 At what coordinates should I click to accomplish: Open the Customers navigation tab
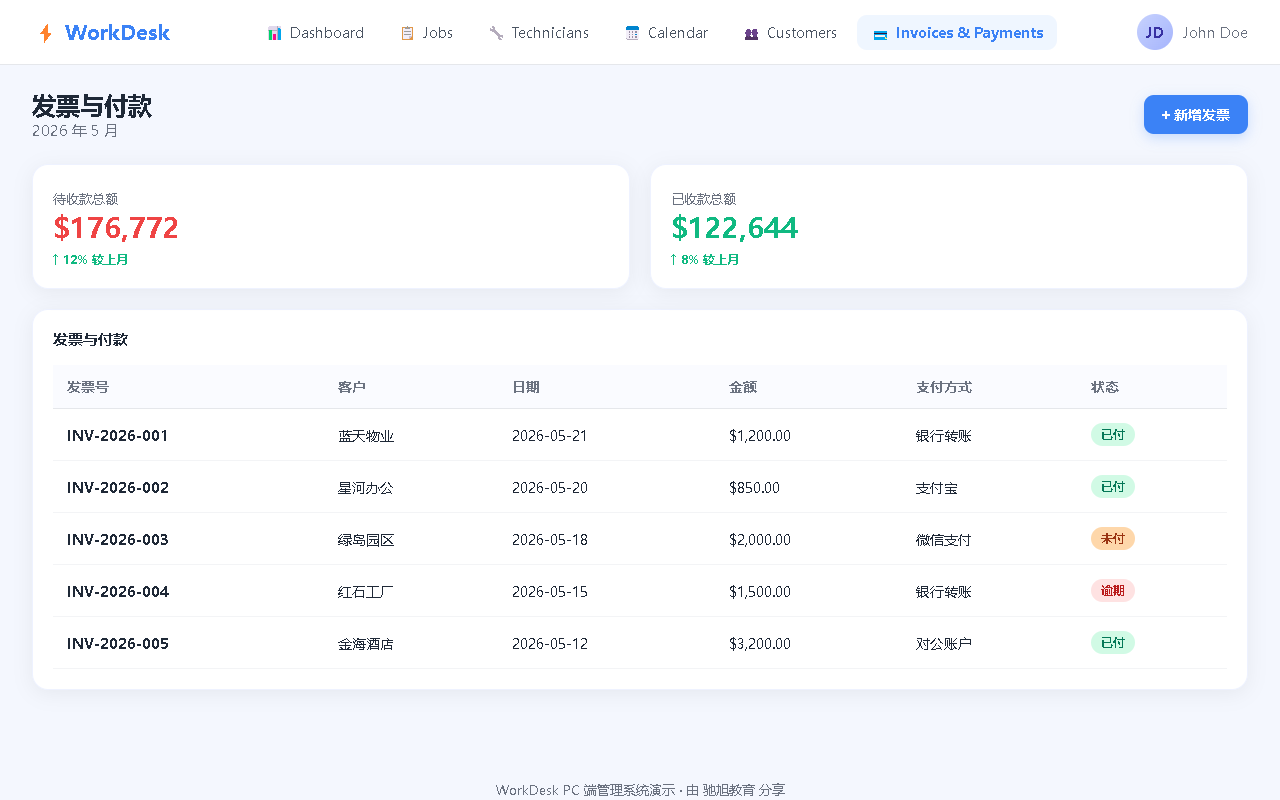coord(791,33)
